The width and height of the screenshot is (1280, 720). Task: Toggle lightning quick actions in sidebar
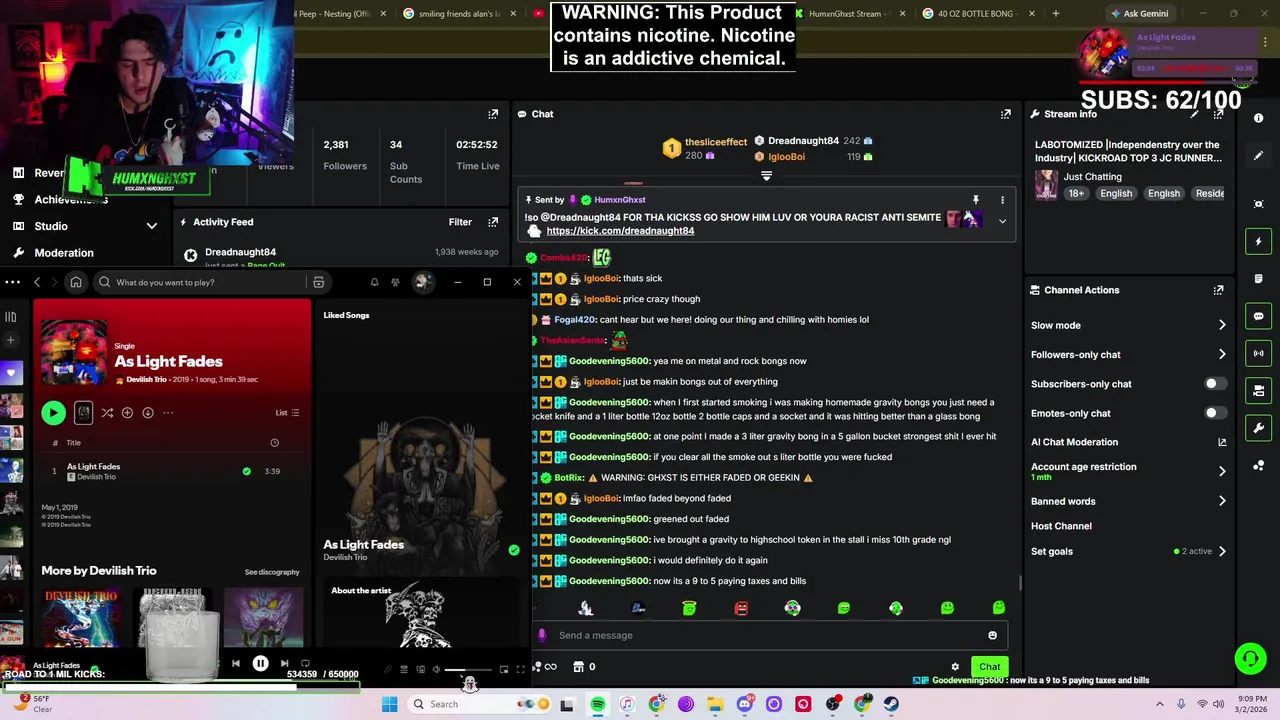pyautogui.click(x=1258, y=242)
